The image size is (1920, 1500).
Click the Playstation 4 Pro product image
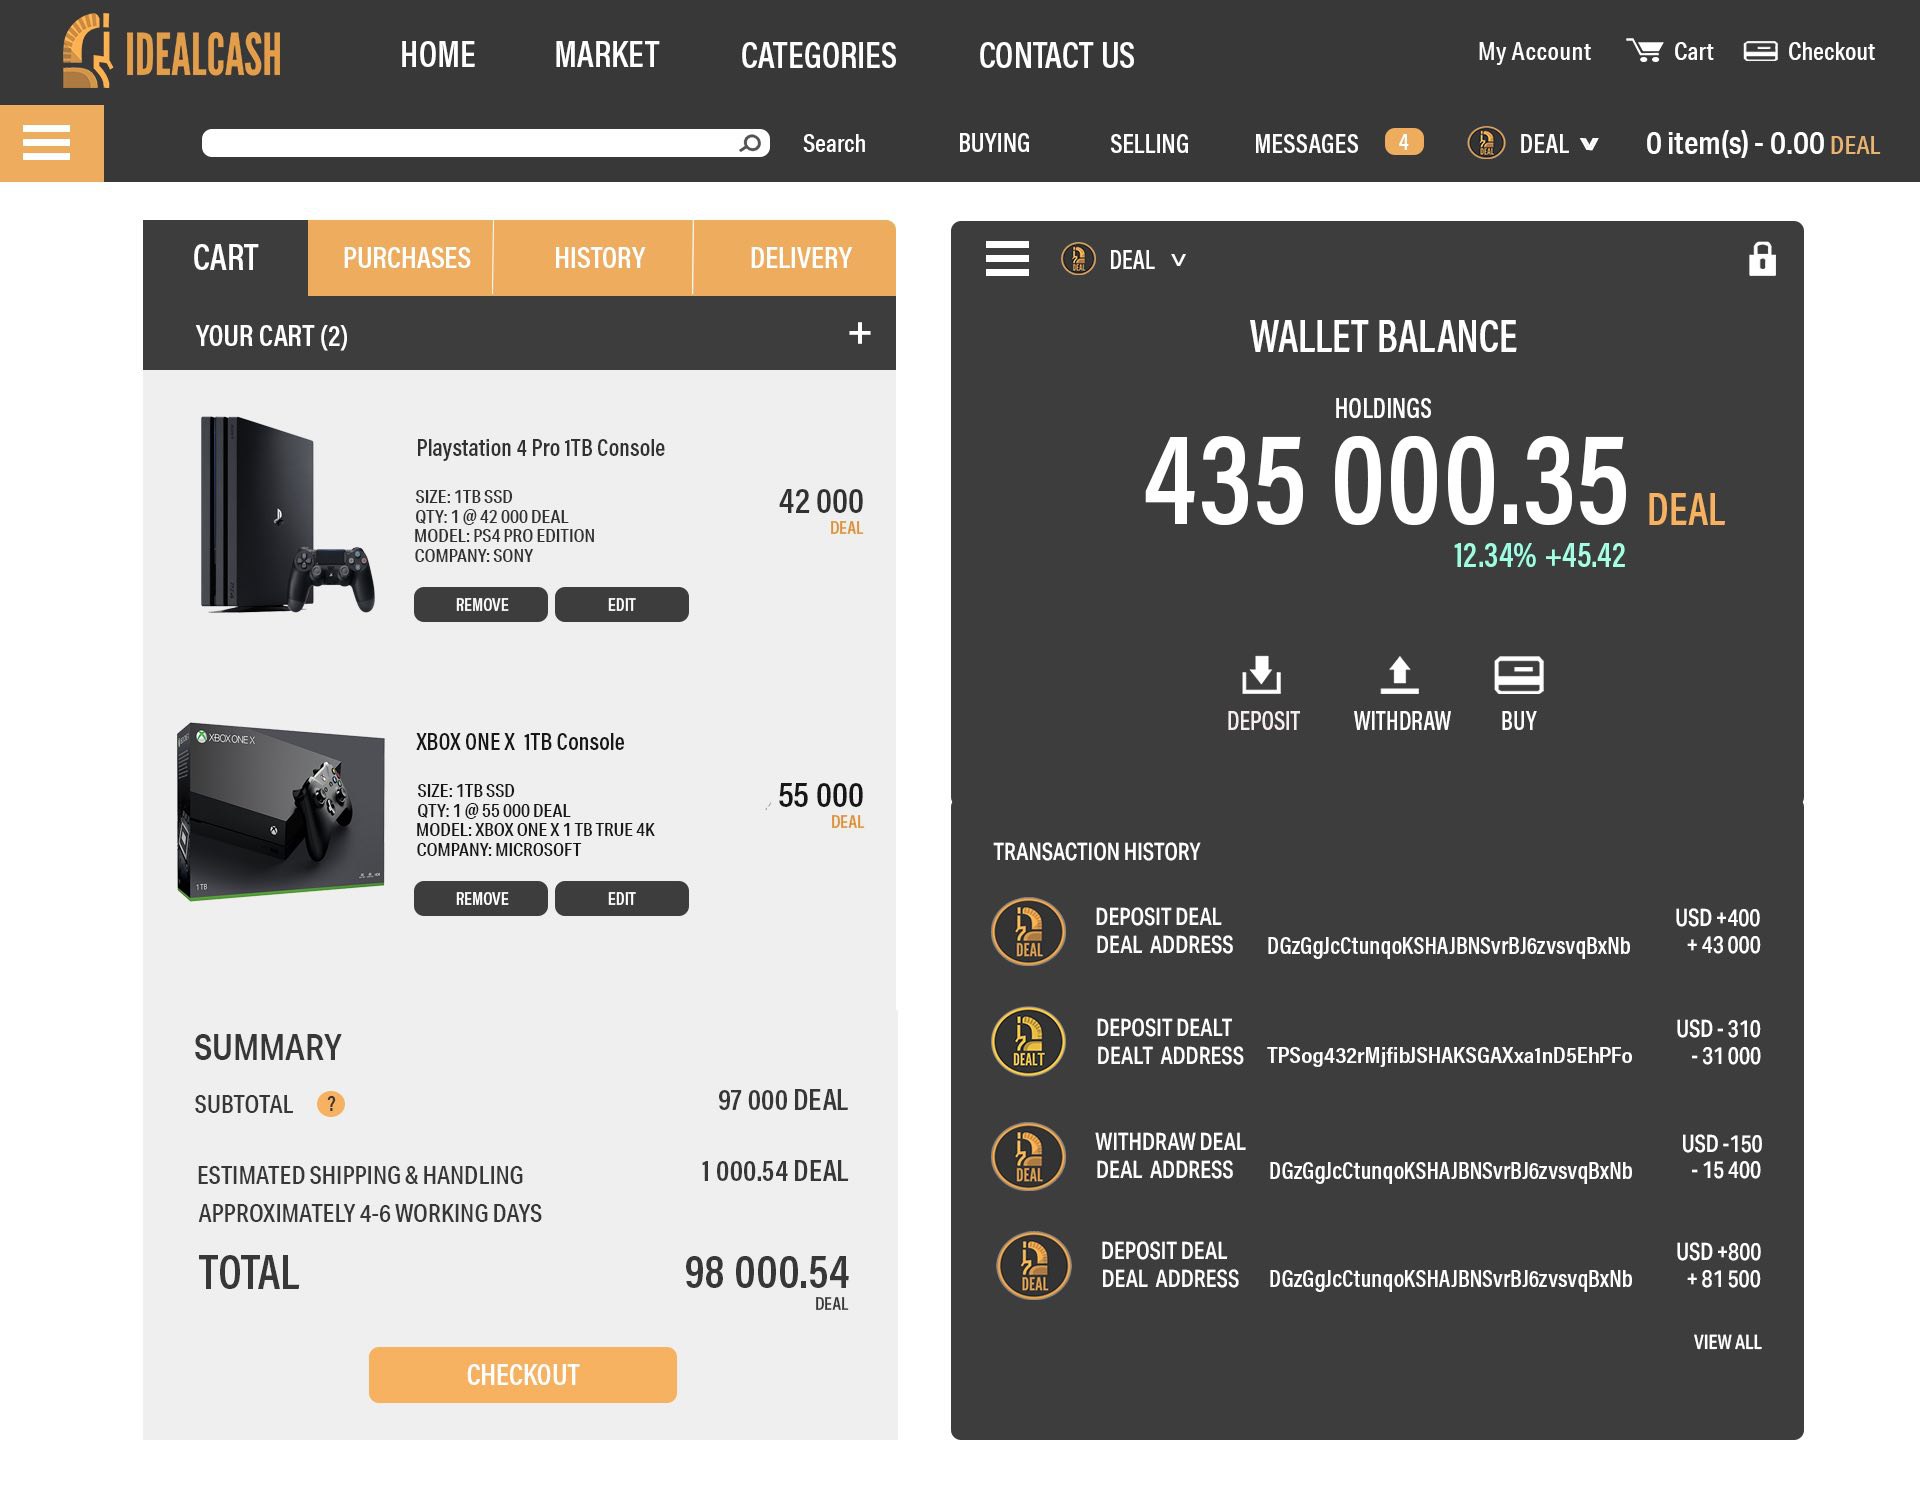coord(287,514)
